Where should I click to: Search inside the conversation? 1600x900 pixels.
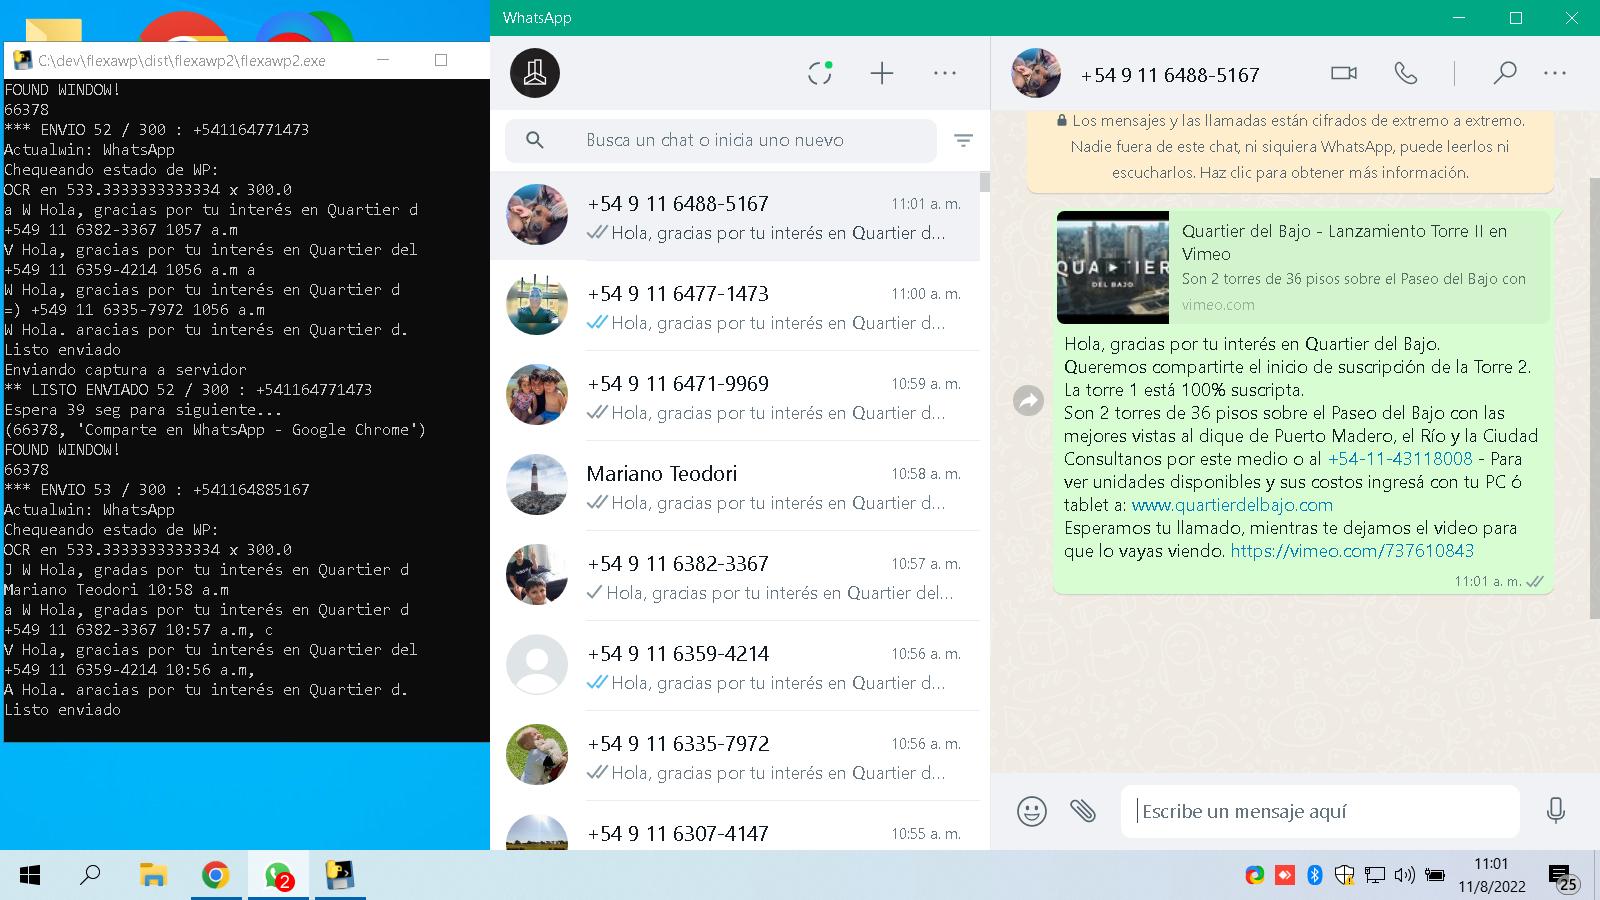(x=1504, y=73)
